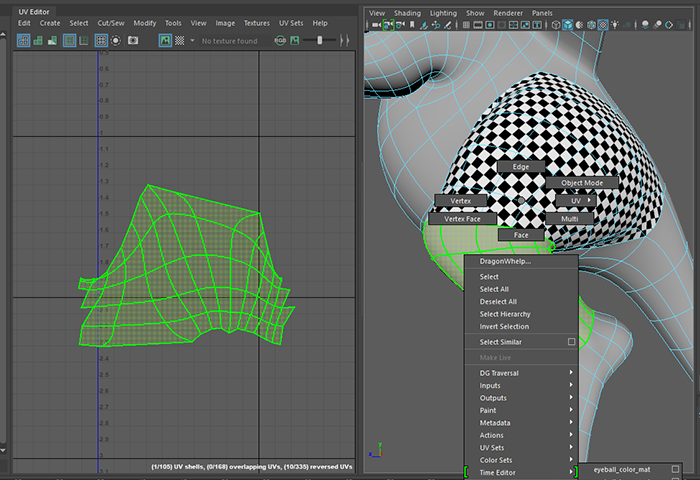Open the Cut/Sew menu
This screenshot has width=700, height=480.
[110, 23]
